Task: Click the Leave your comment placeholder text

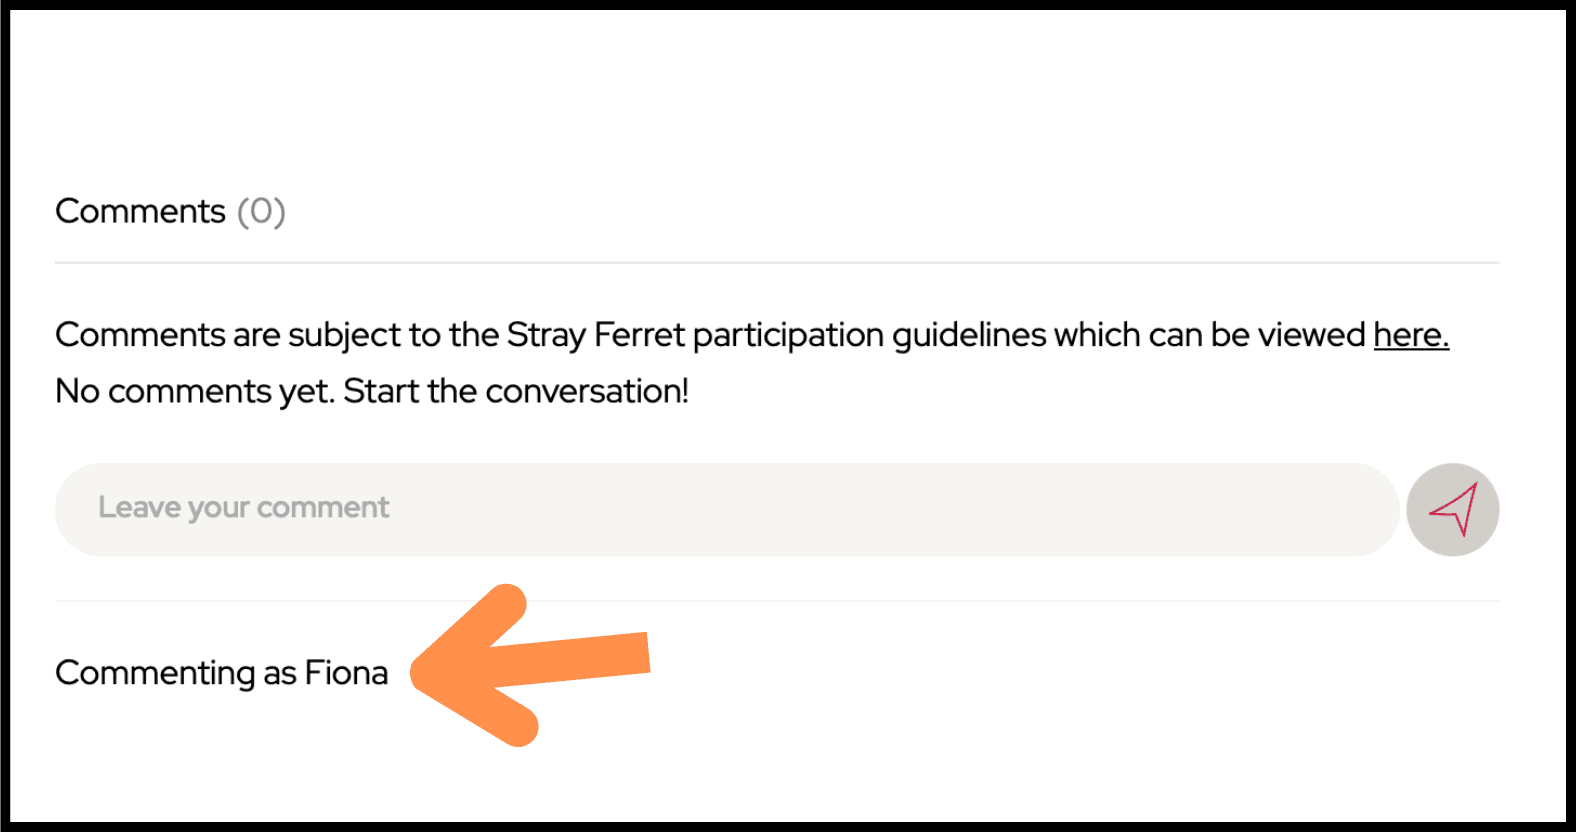Action: (x=243, y=508)
